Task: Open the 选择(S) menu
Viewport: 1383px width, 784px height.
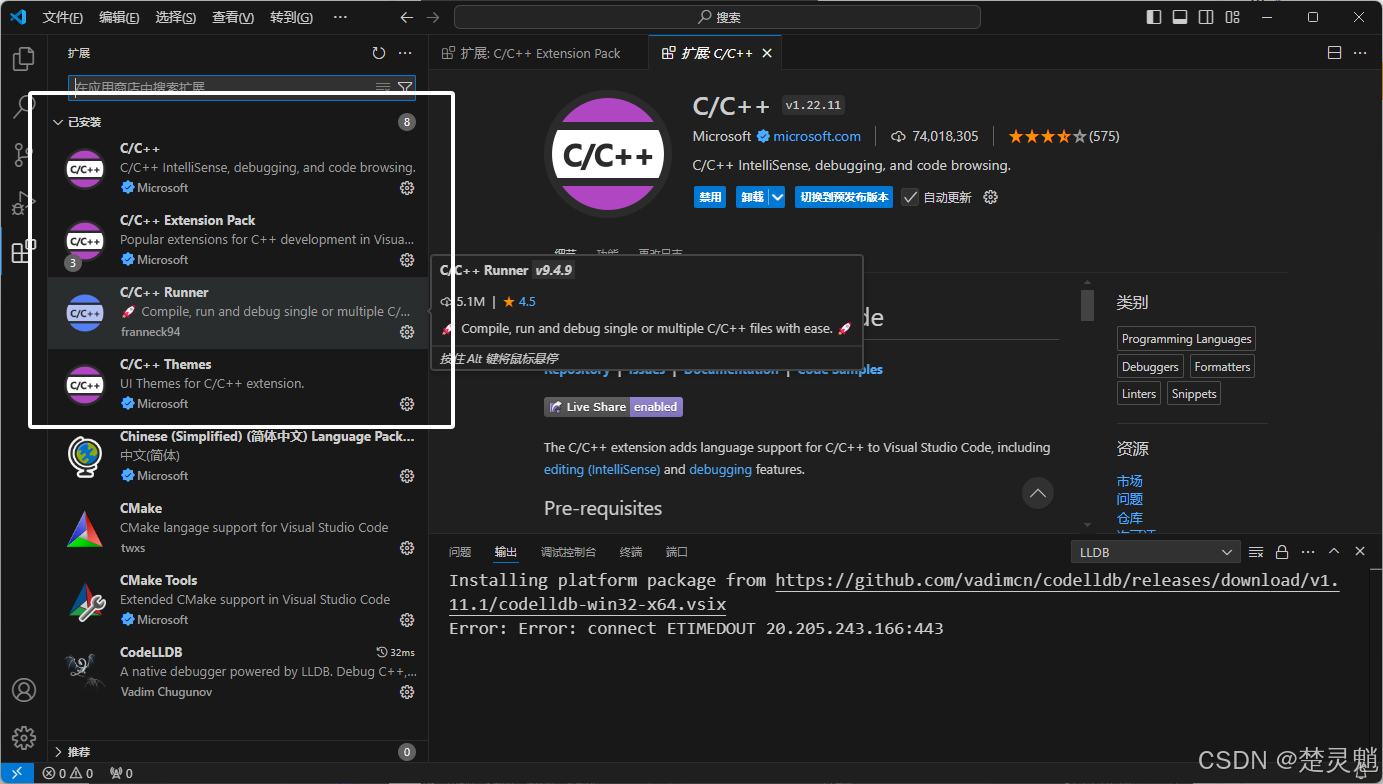Action: pos(176,17)
